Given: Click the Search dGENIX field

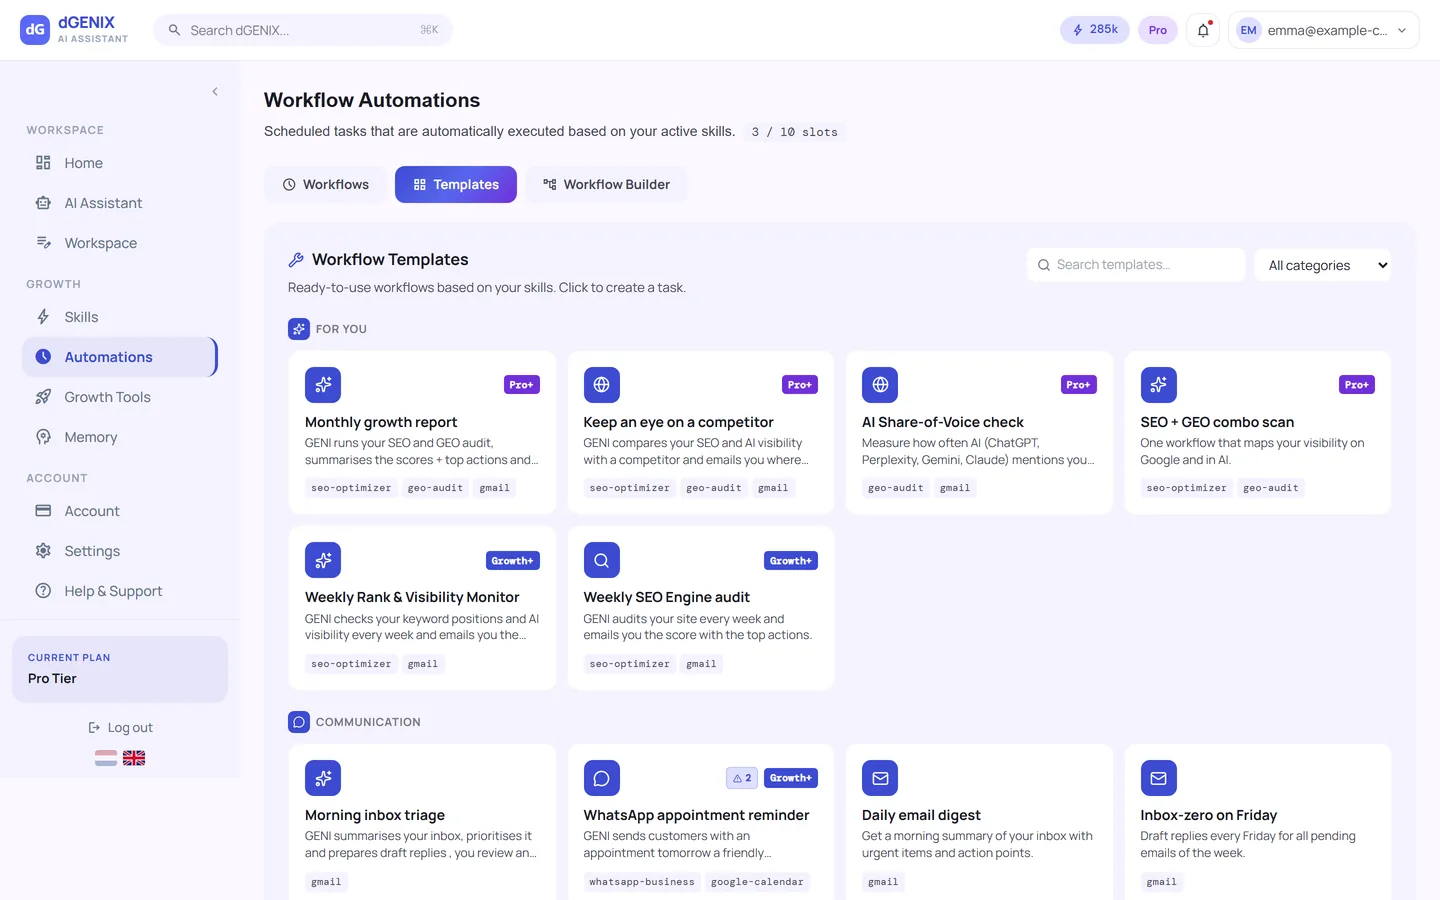Looking at the screenshot, I should click(x=303, y=30).
